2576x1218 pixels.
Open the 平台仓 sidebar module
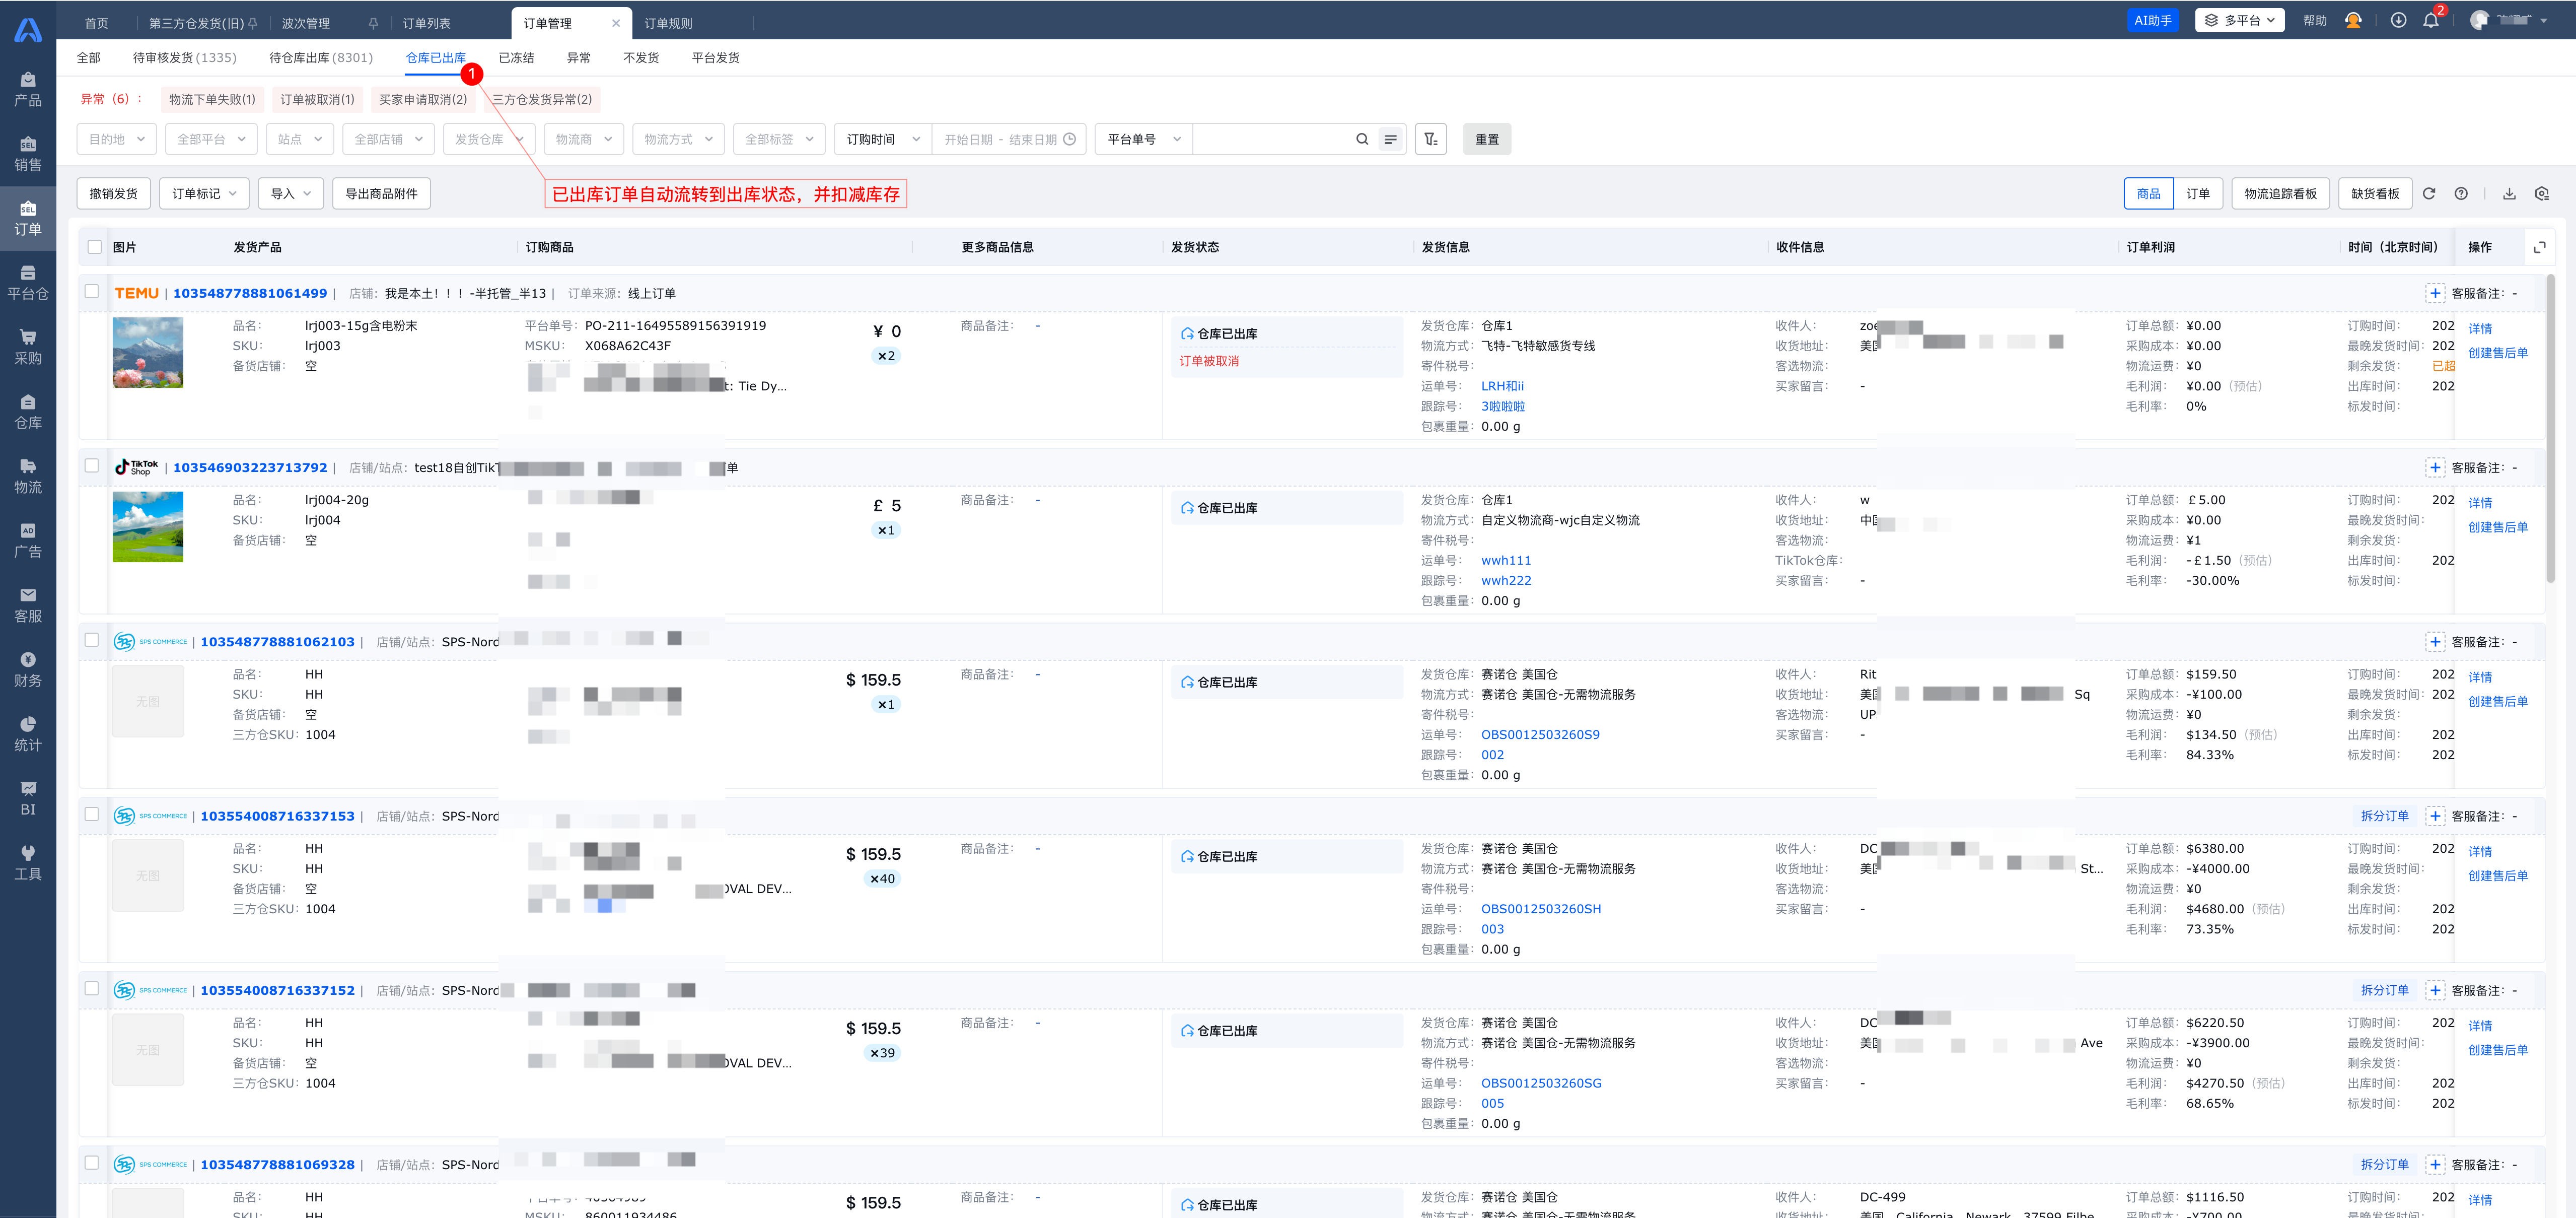(x=28, y=283)
